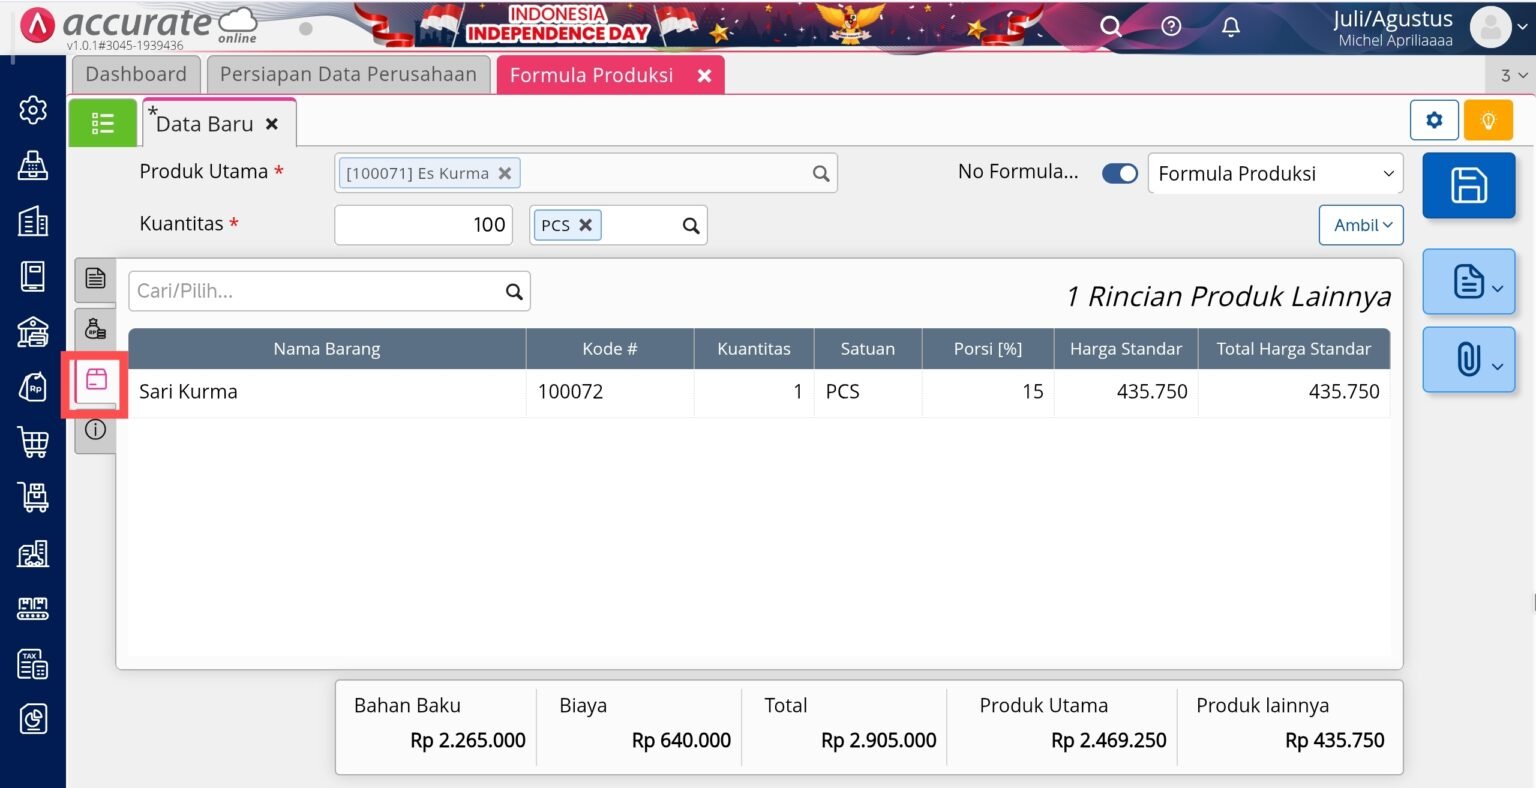Open the Dashboard tab

coord(136,74)
